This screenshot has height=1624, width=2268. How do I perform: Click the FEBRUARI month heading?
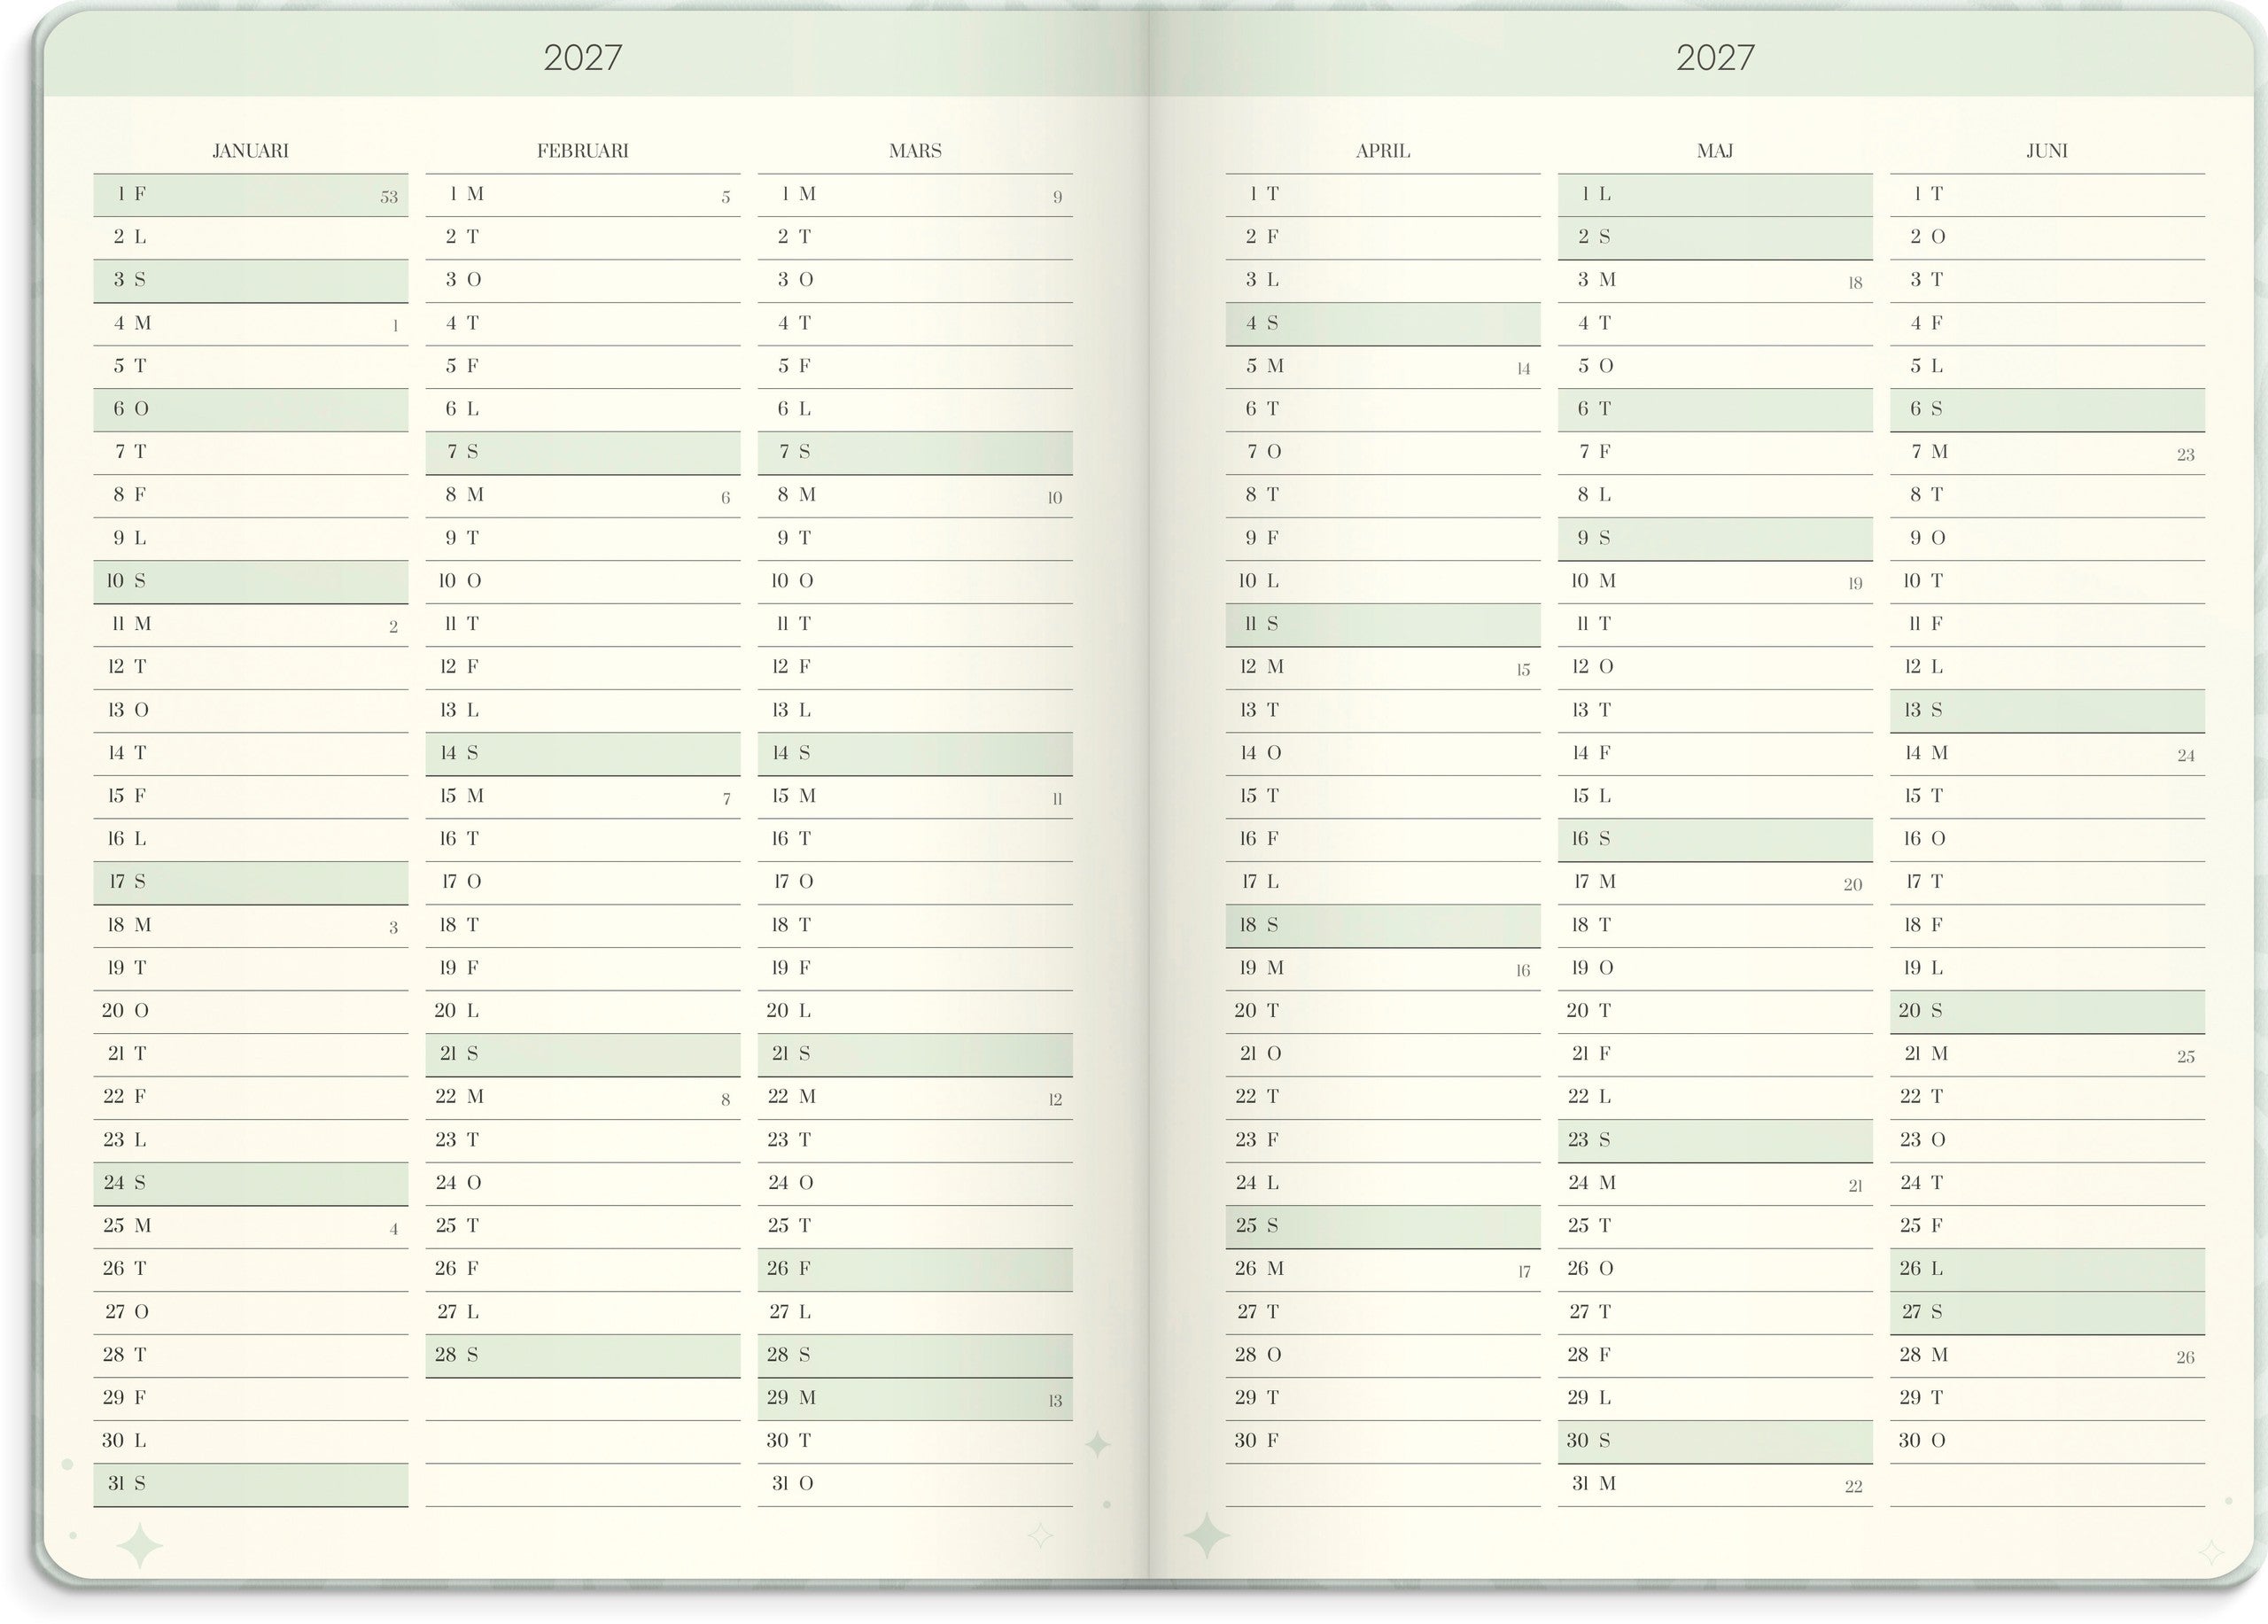582,151
